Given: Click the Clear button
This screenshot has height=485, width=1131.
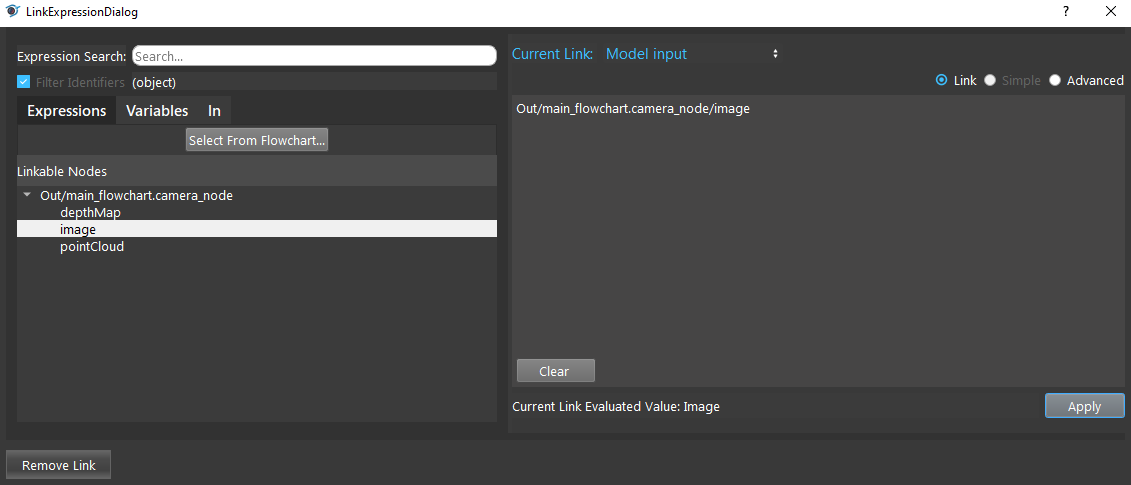Looking at the screenshot, I should pyautogui.click(x=555, y=371).
